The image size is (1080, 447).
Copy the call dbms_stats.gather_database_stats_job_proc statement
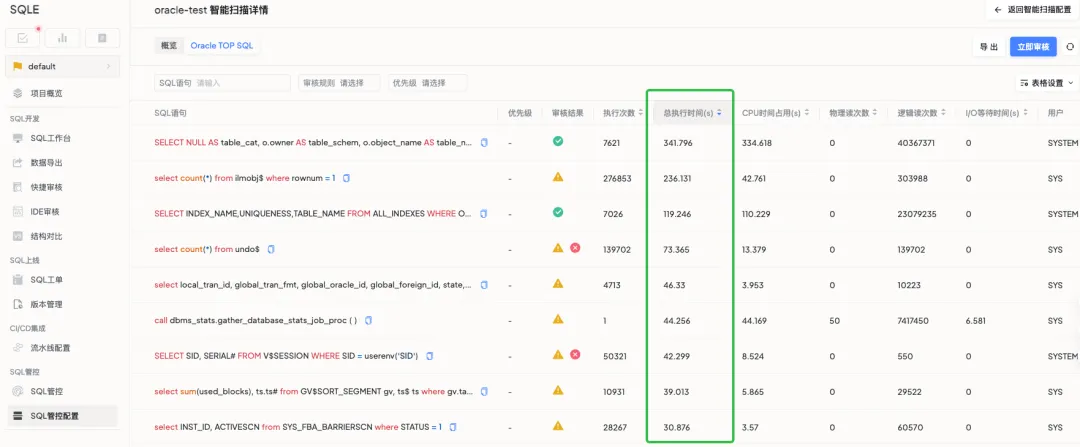point(368,320)
